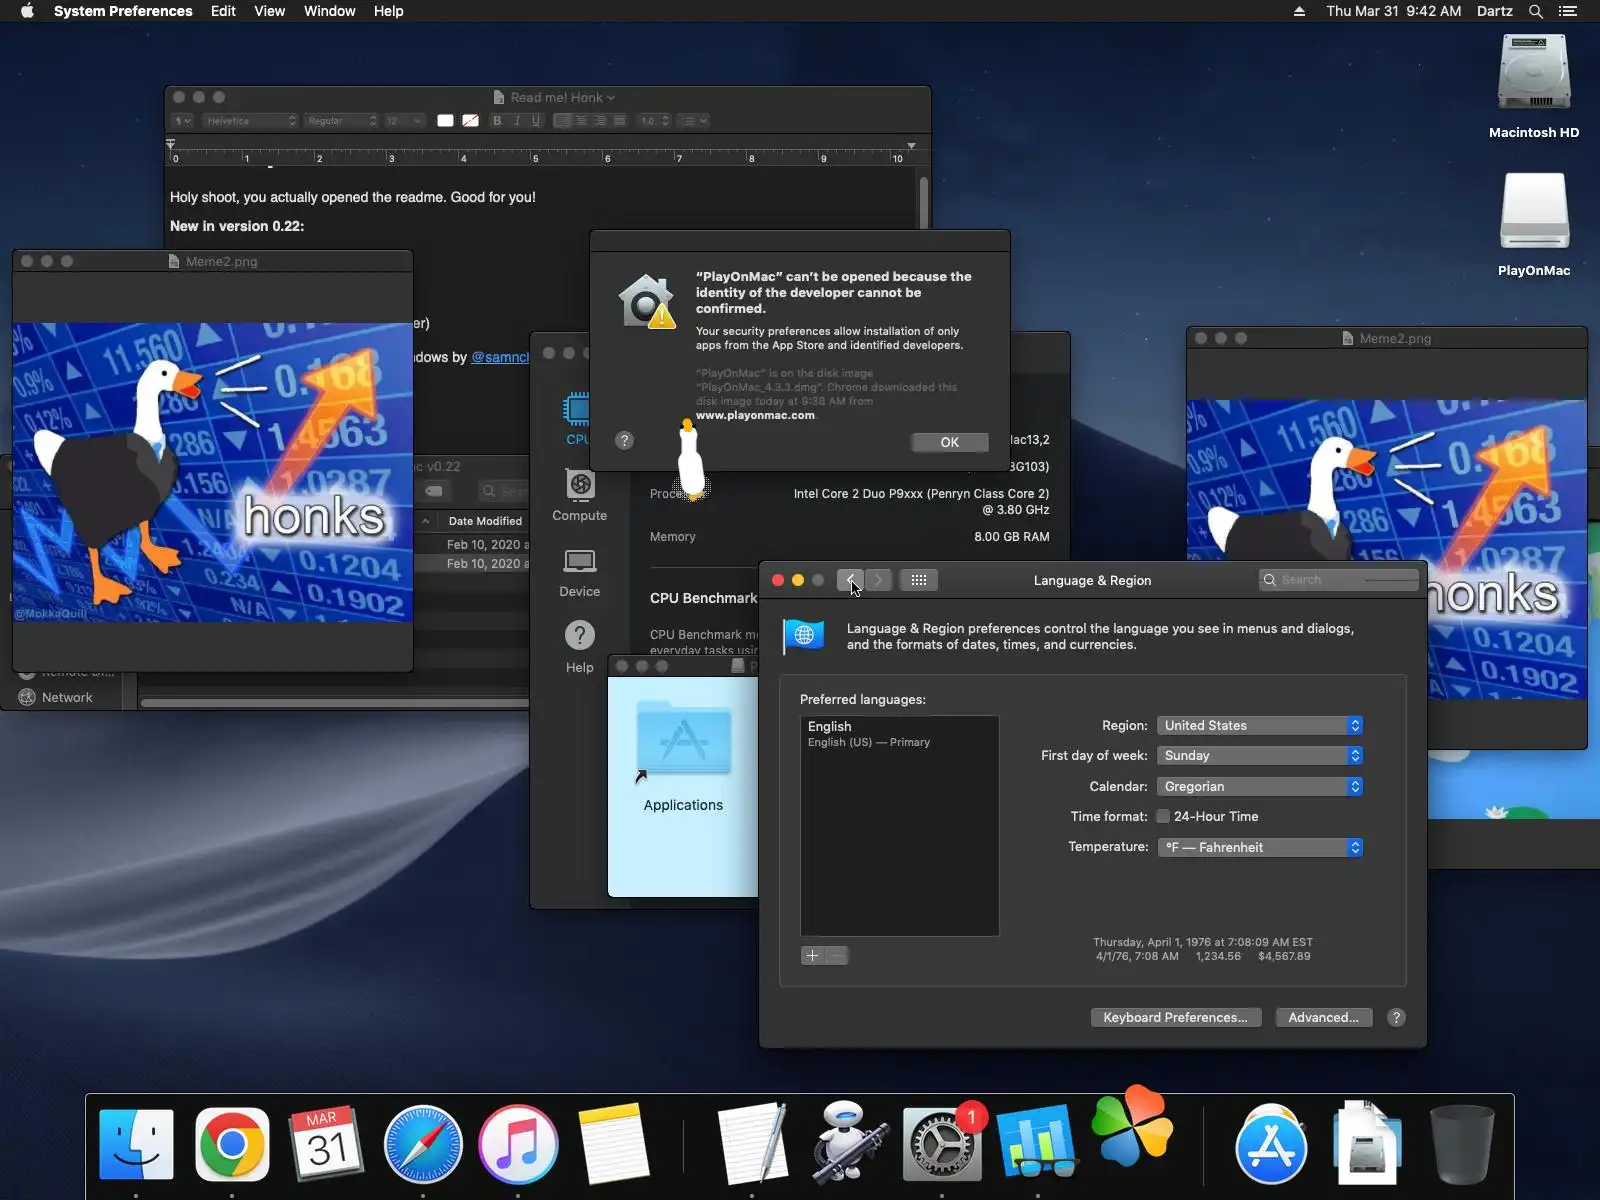
Task: Open the Applications folder shortcut
Action: coord(683,757)
